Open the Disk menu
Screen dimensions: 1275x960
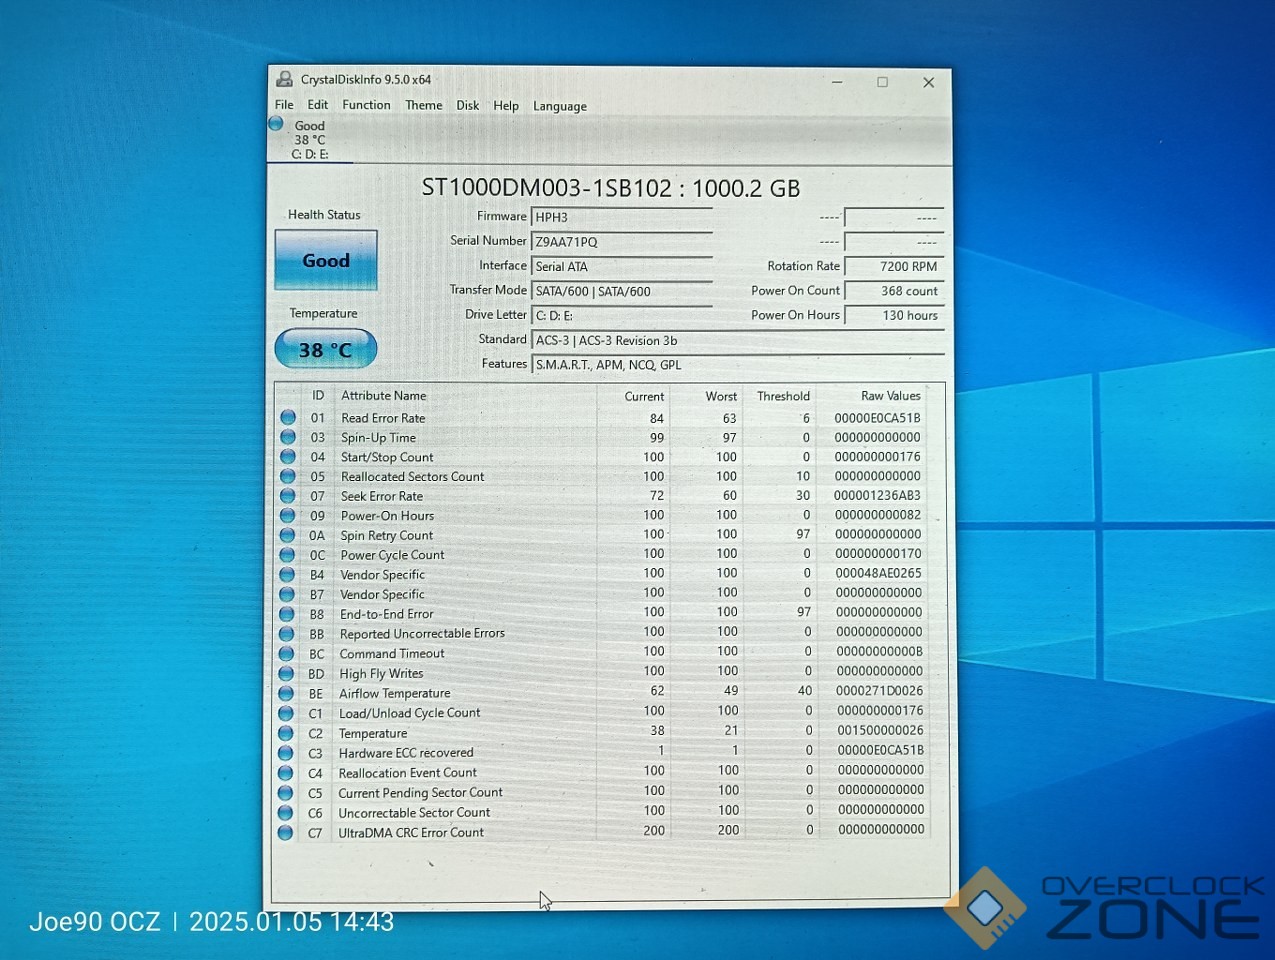click(x=468, y=106)
